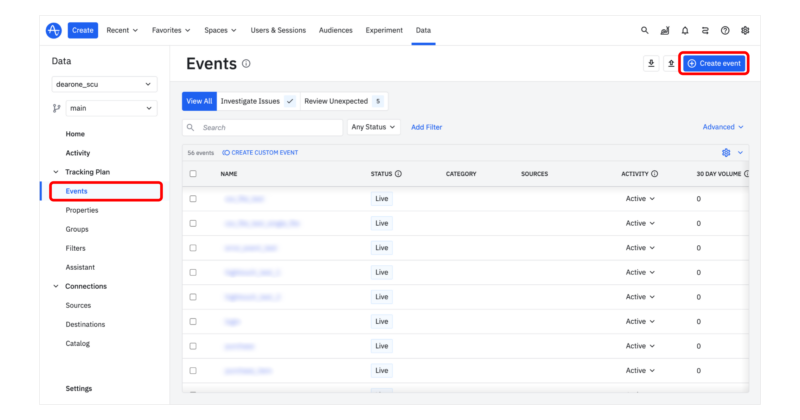Viewport: 800px width, 420px height.
Task: Click the Add Filter link
Action: (x=426, y=127)
